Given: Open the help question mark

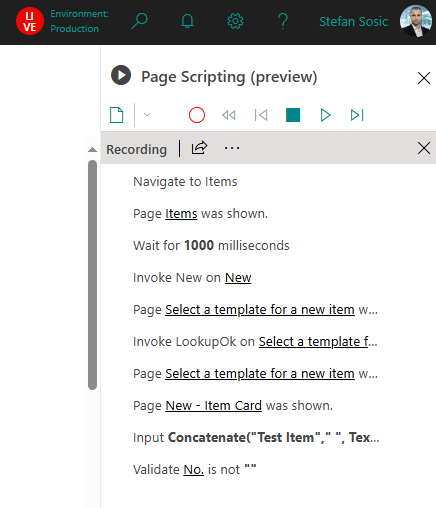Looking at the screenshot, I should pos(283,21).
